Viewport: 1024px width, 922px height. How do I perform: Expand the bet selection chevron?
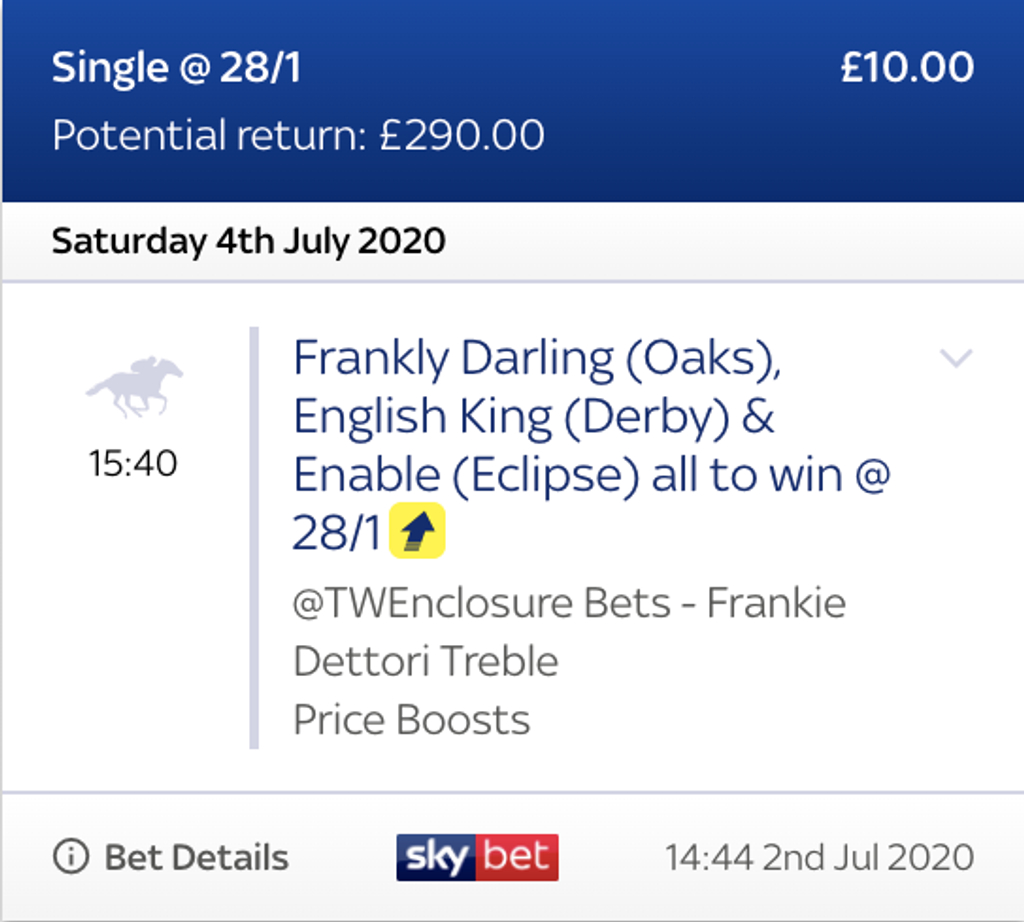tap(956, 358)
